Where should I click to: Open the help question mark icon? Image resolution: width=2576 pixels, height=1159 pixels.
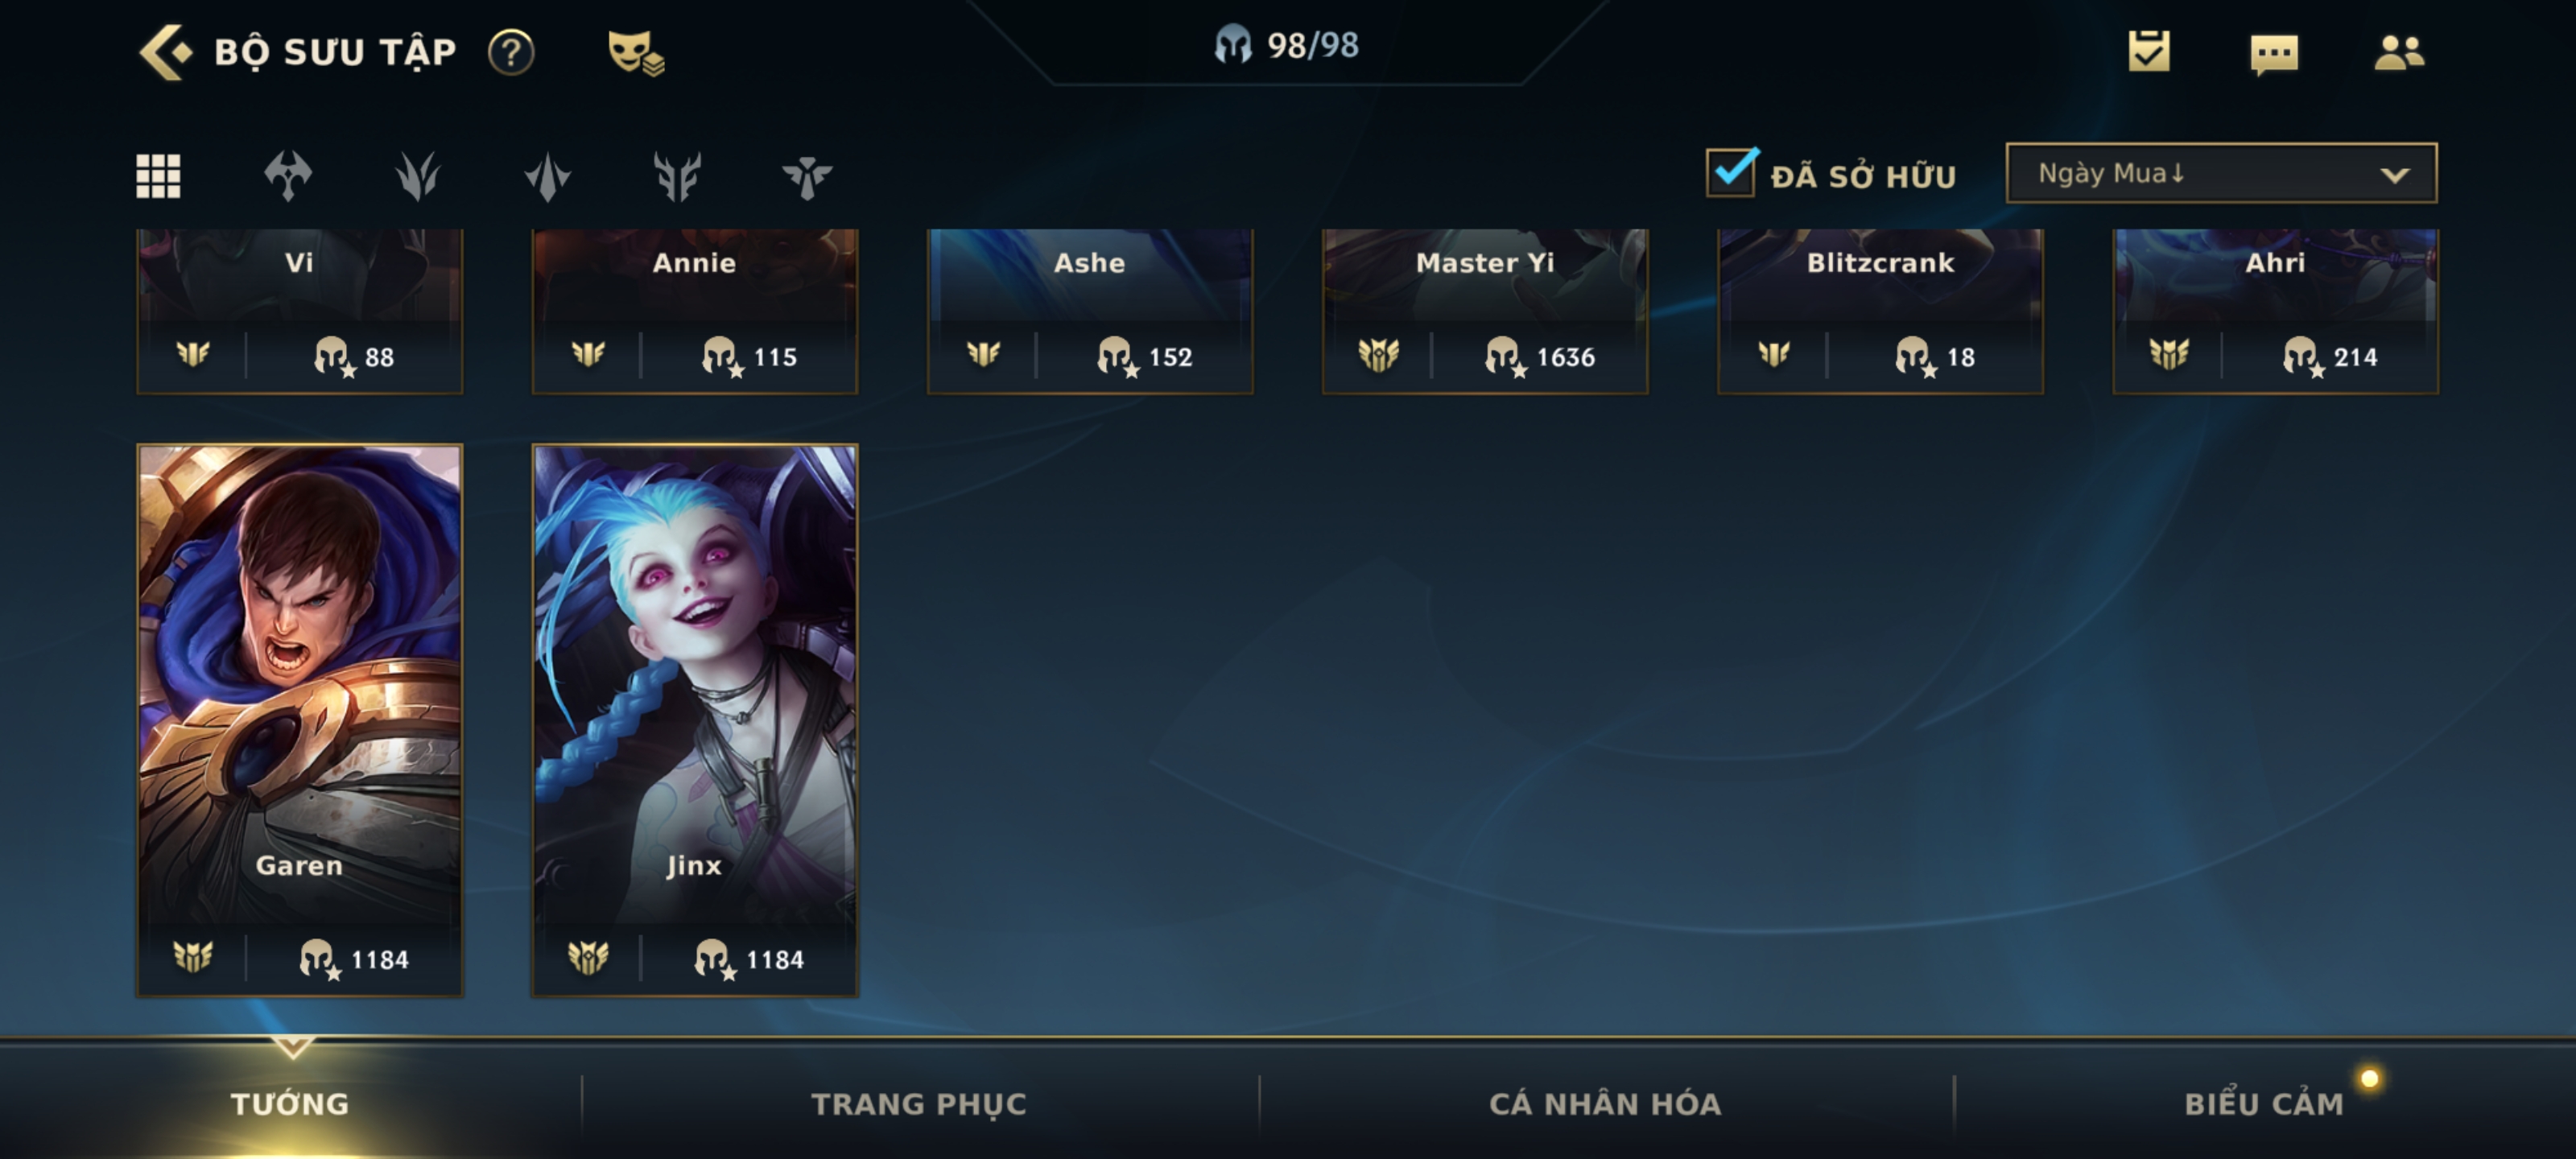click(511, 52)
